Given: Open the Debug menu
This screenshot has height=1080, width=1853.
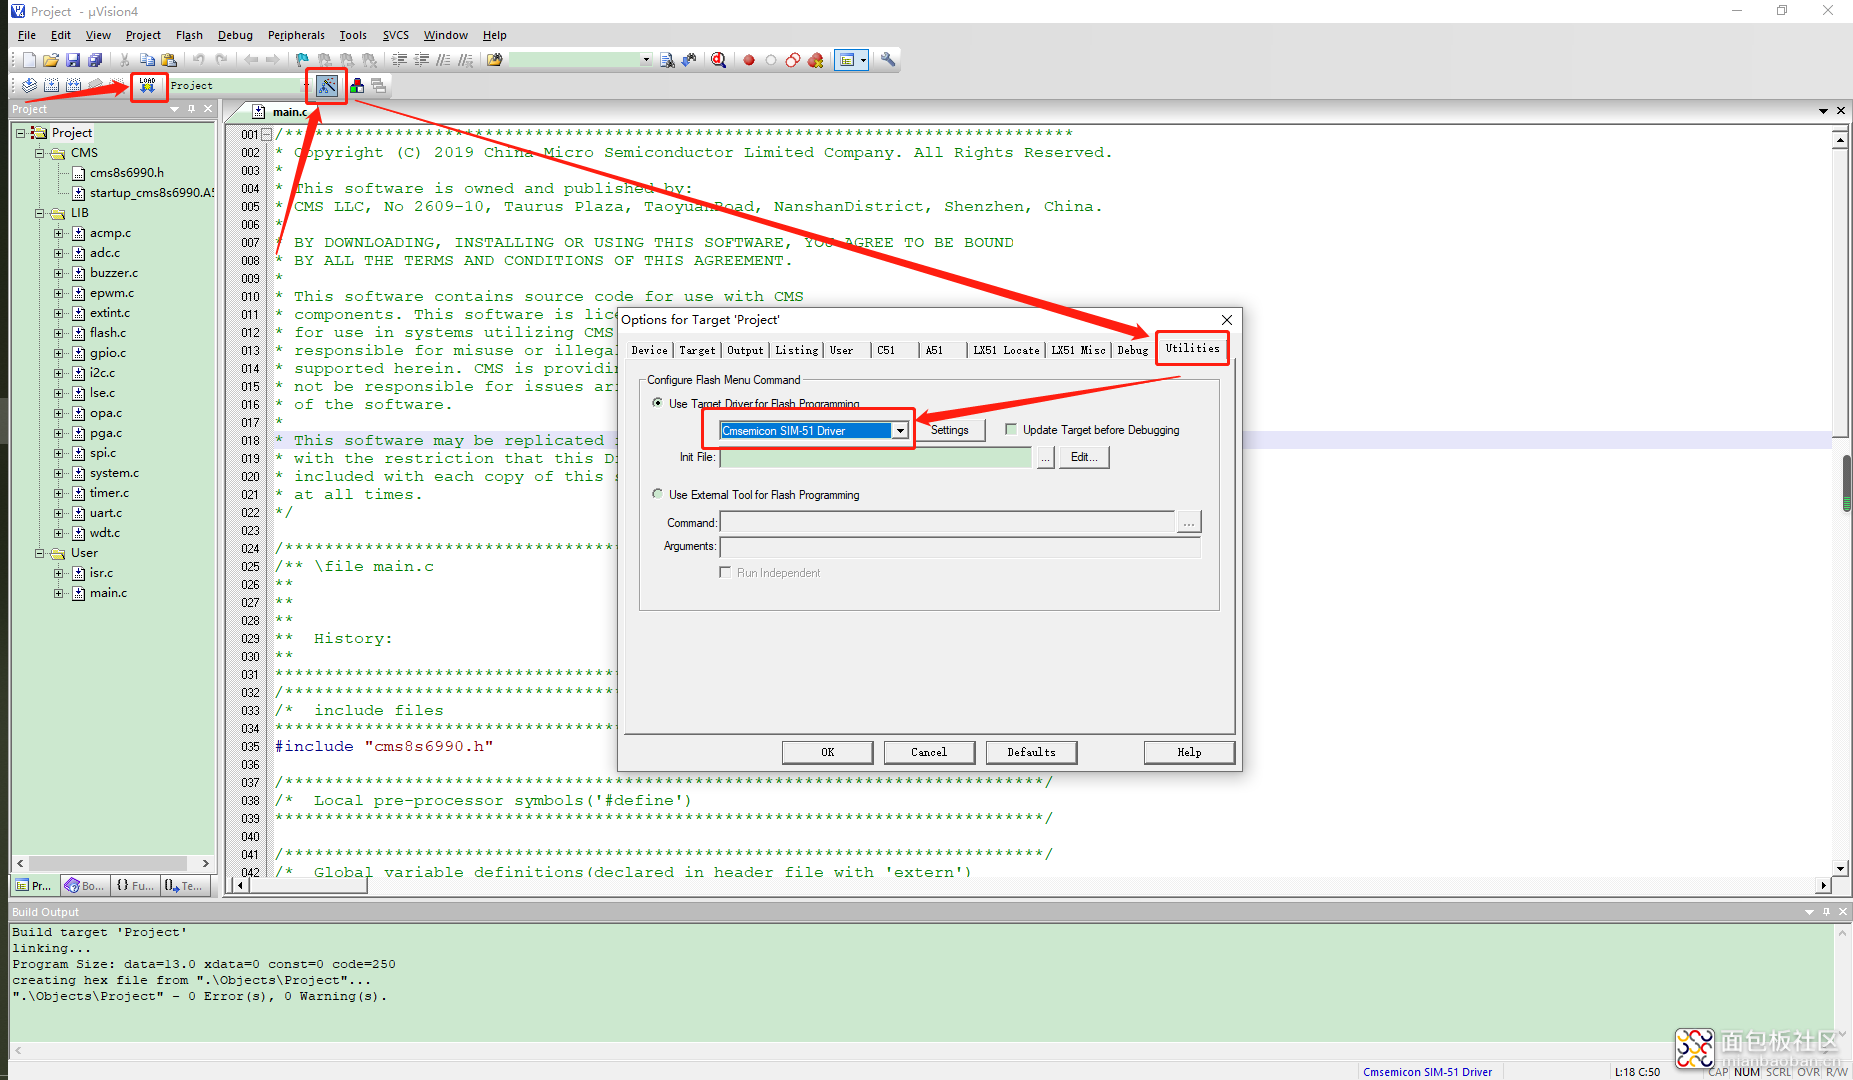Looking at the screenshot, I should click(x=235, y=35).
